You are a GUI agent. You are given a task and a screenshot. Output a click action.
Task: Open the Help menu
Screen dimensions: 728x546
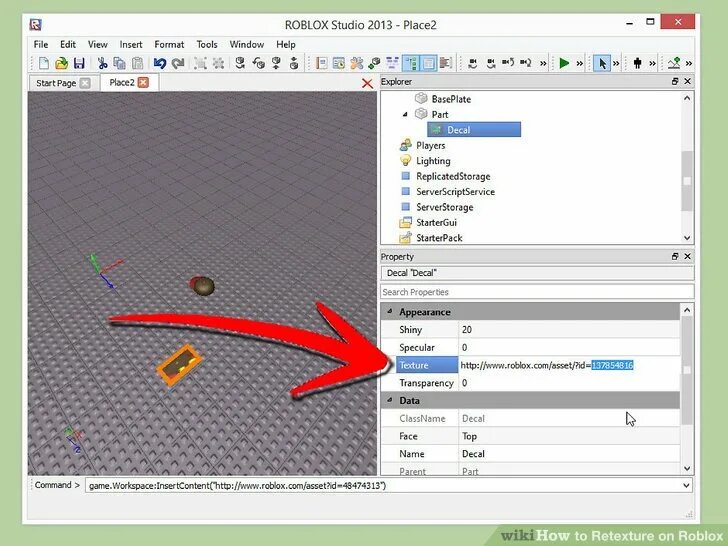click(286, 44)
